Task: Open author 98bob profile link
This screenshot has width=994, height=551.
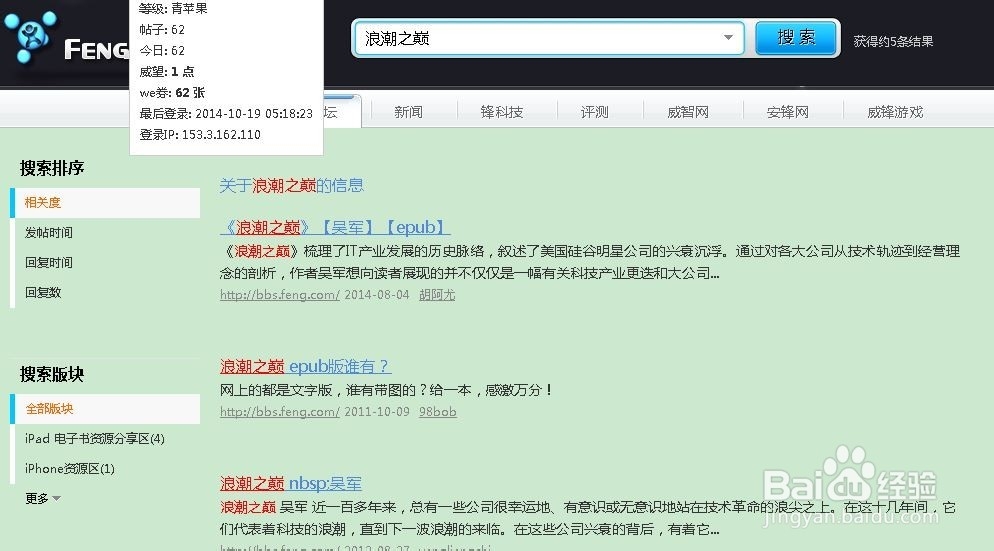Action: pos(437,412)
